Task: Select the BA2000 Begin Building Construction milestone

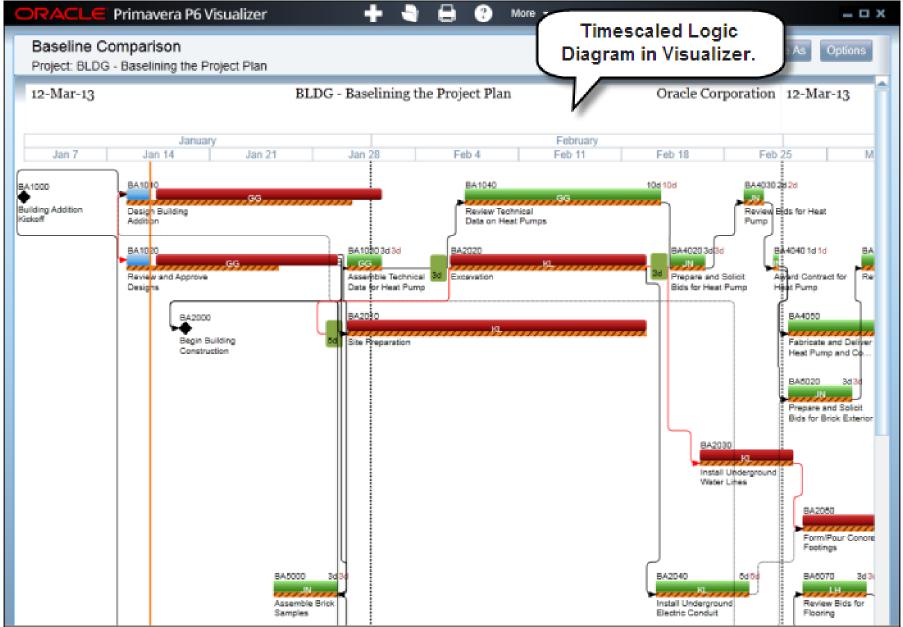Action: point(185,328)
